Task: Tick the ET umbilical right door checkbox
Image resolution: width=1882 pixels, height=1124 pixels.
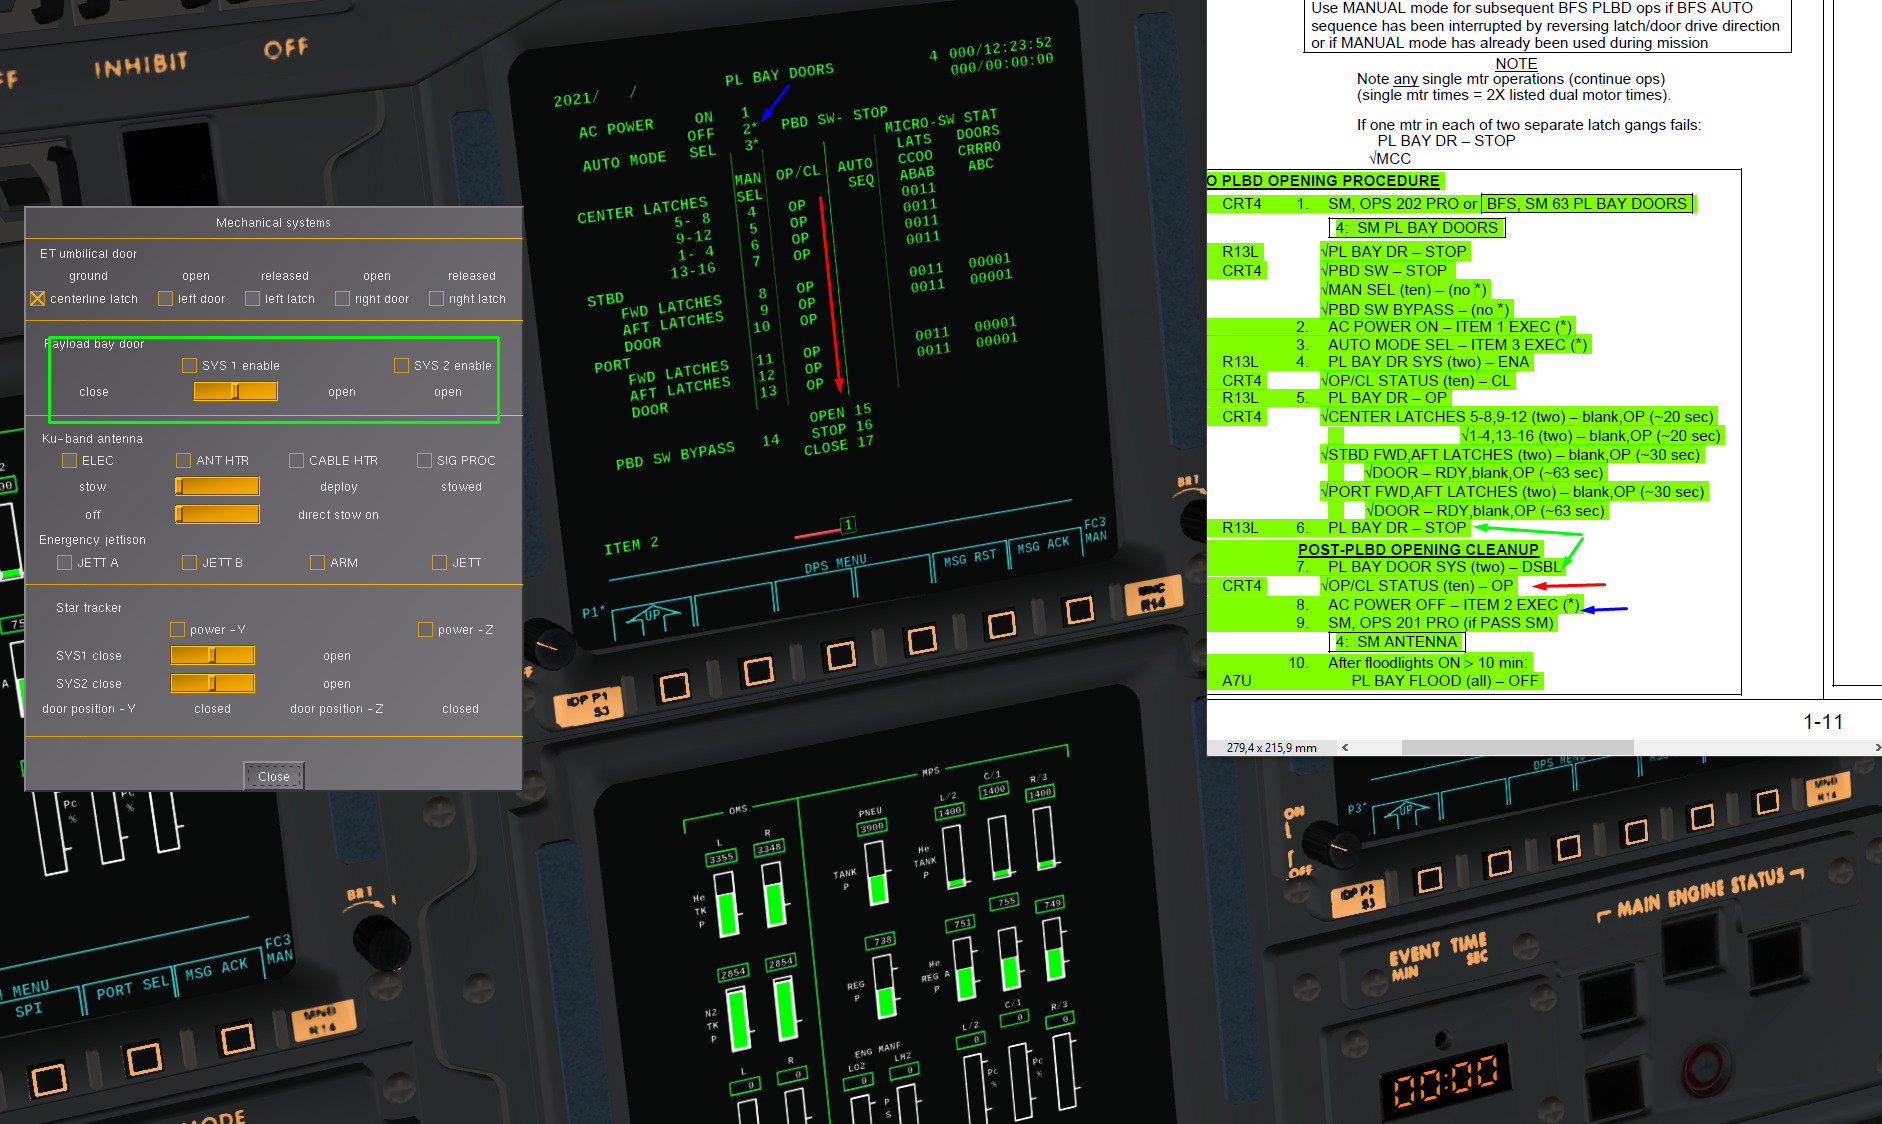Action: 343,298
